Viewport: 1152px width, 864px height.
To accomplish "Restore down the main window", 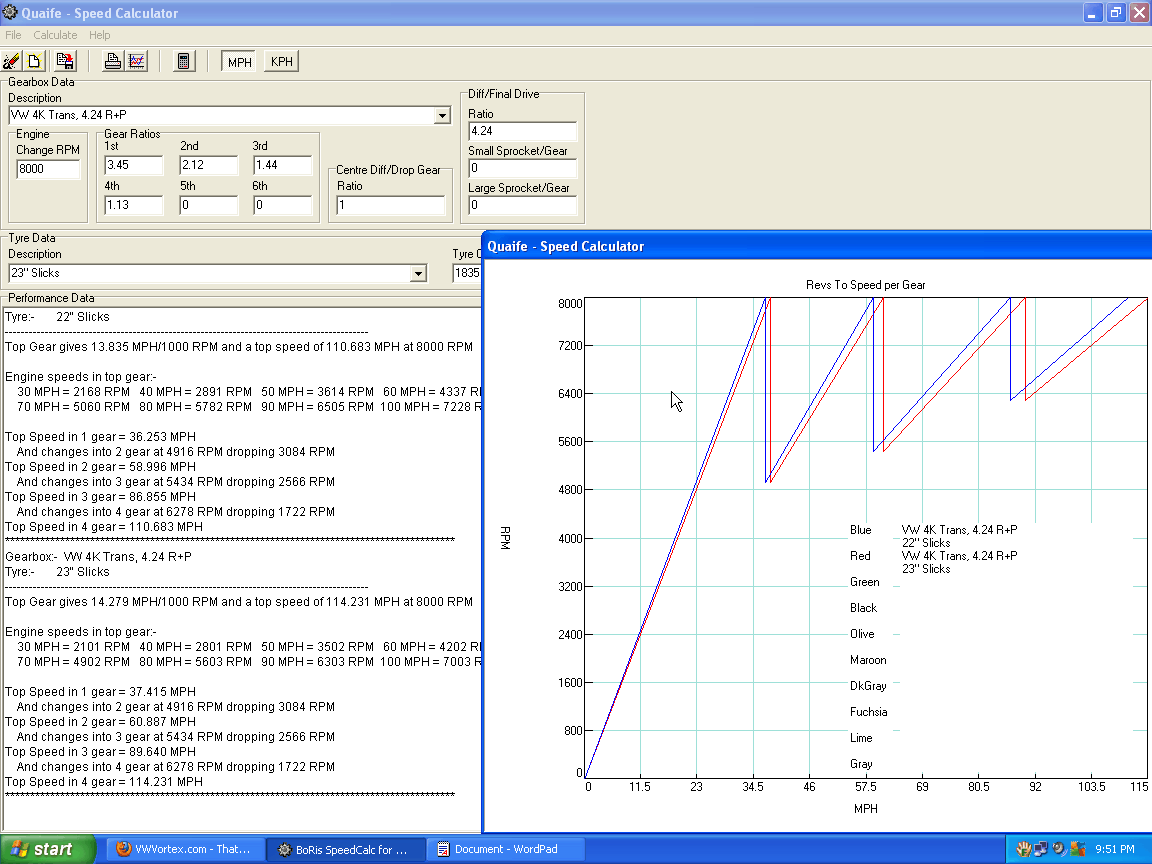I will pos(1115,12).
